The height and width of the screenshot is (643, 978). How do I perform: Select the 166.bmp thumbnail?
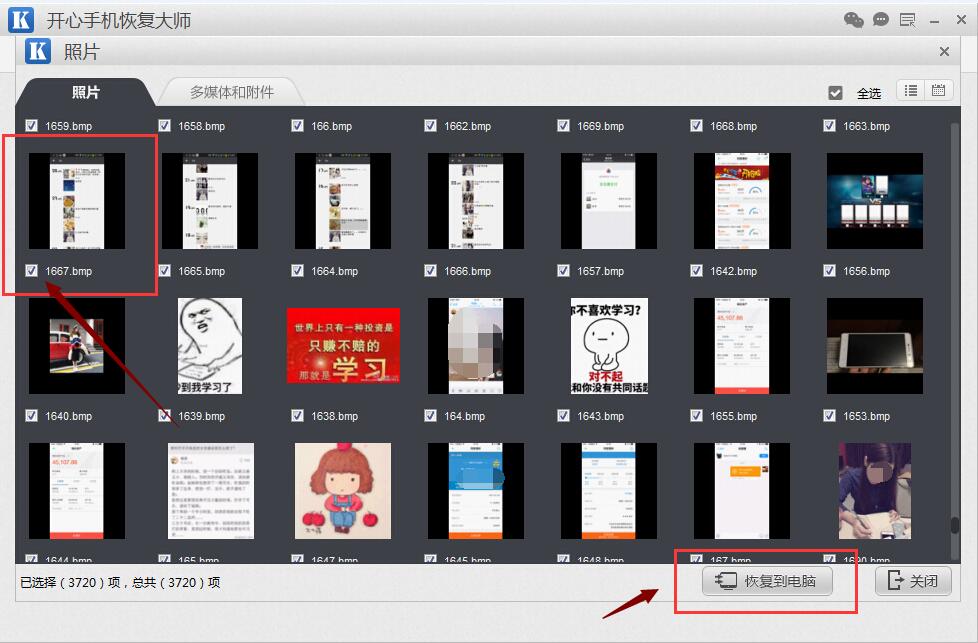343,201
